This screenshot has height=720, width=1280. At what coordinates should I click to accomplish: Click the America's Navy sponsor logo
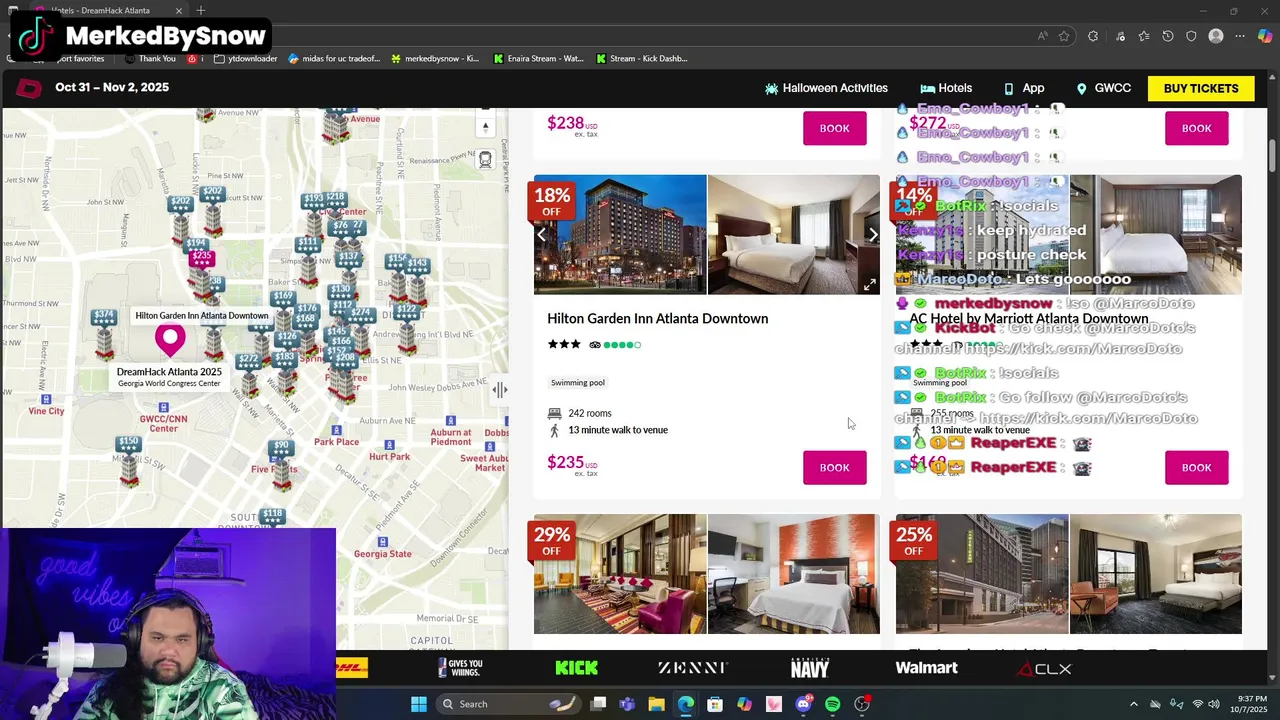[x=810, y=668]
